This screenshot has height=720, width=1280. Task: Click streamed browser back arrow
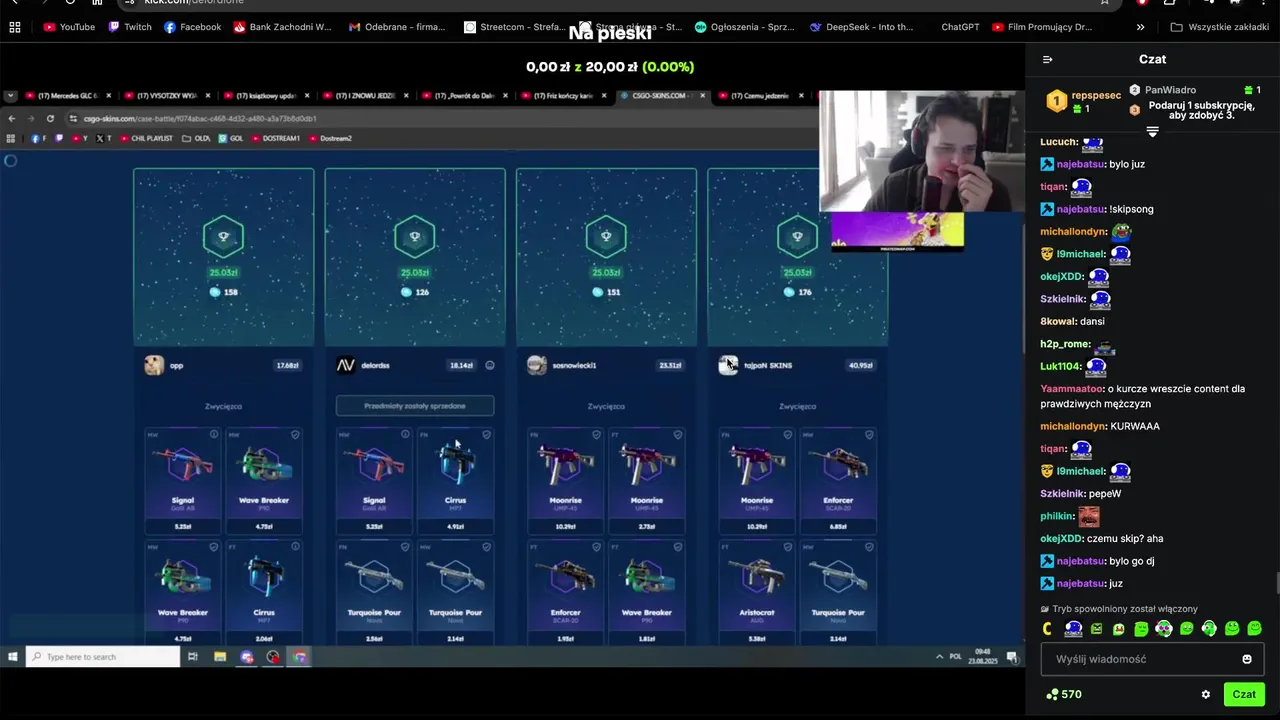click(12, 118)
